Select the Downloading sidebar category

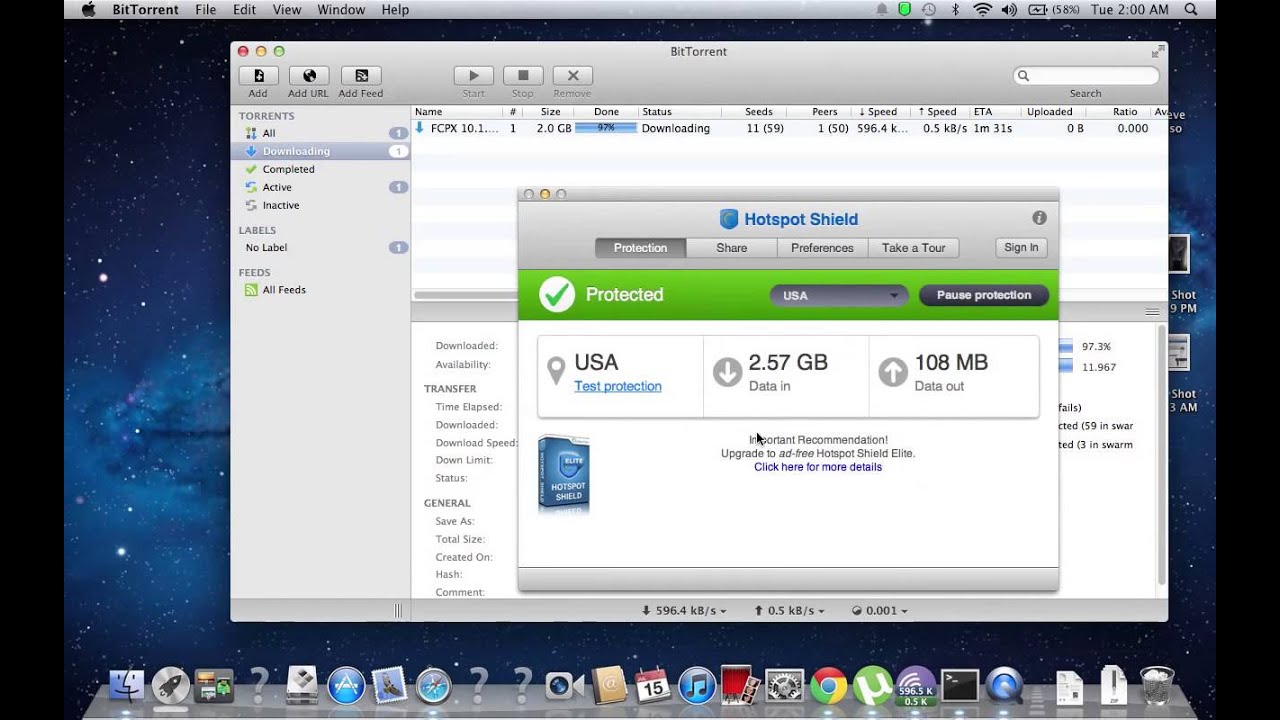coord(320,151)
